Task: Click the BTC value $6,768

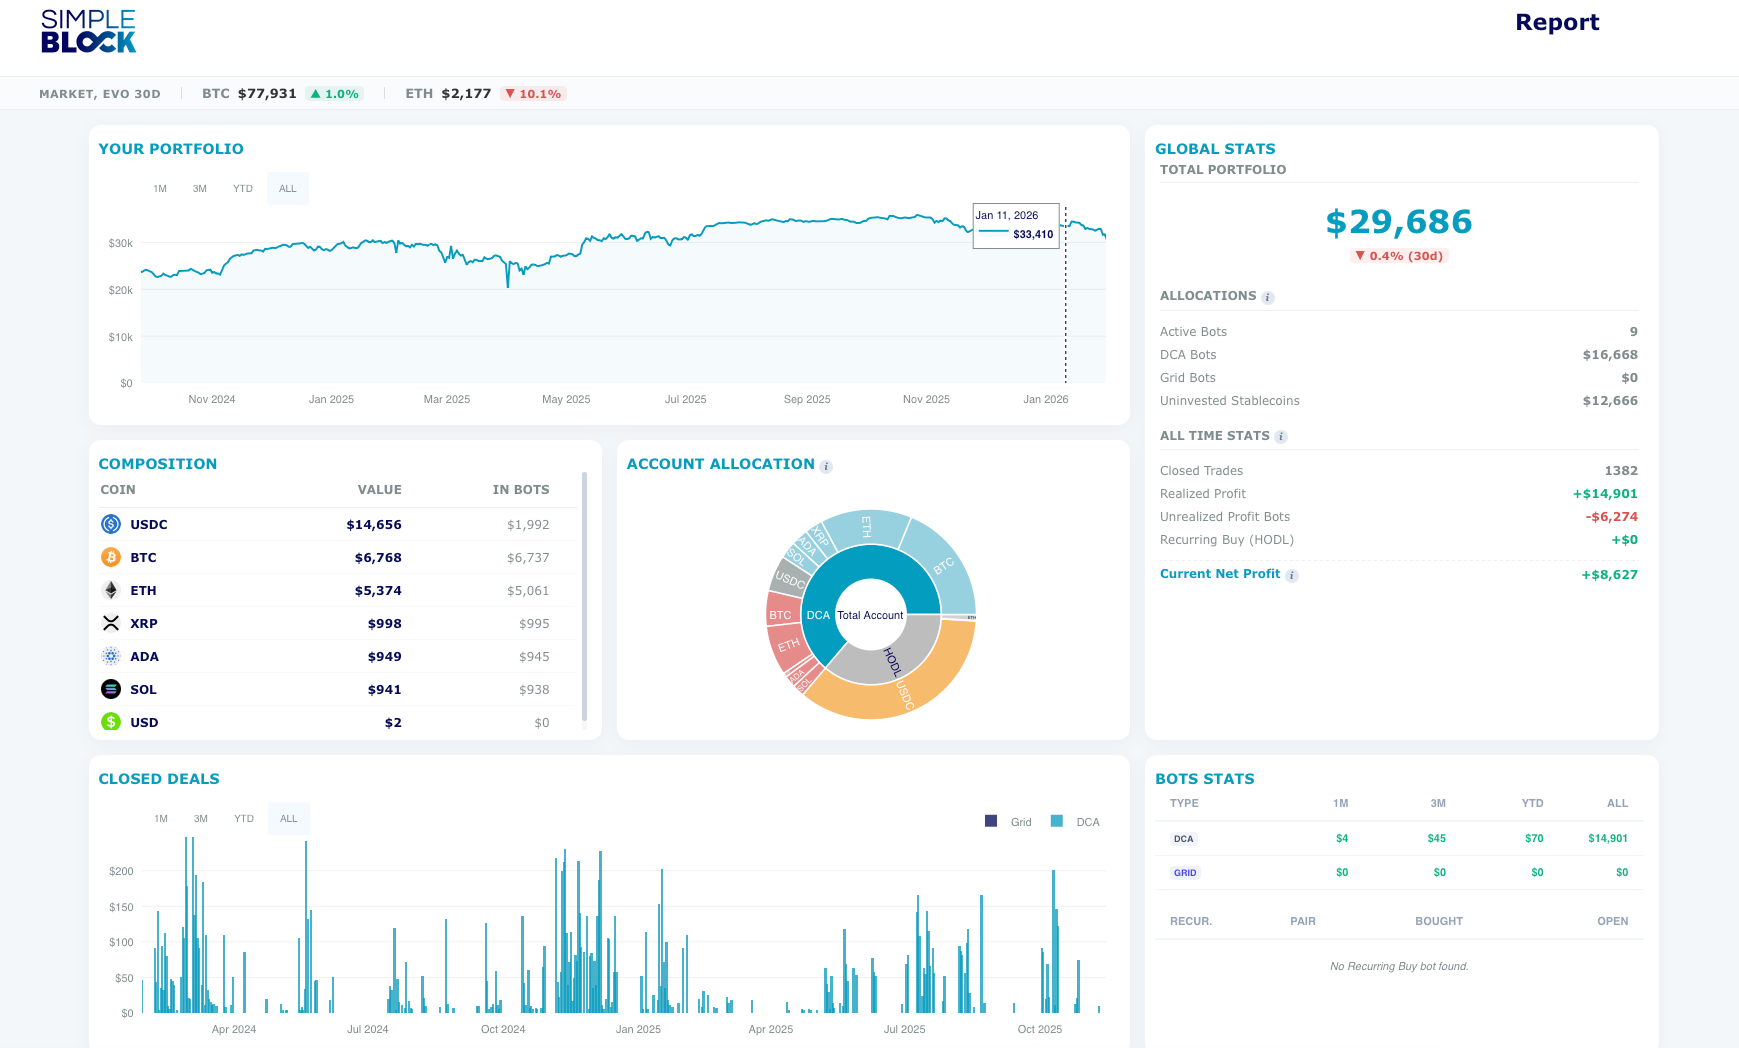Action: pyautogui.click(x=378, y=558)
